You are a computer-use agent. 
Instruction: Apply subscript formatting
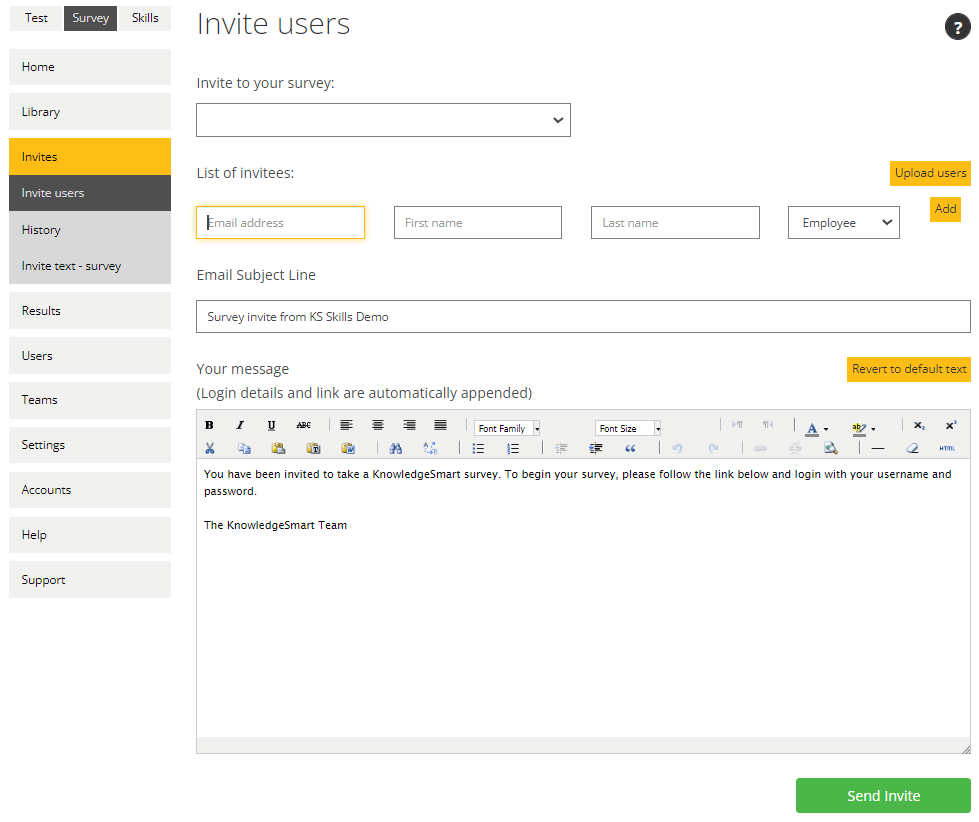tap(919, 425)
